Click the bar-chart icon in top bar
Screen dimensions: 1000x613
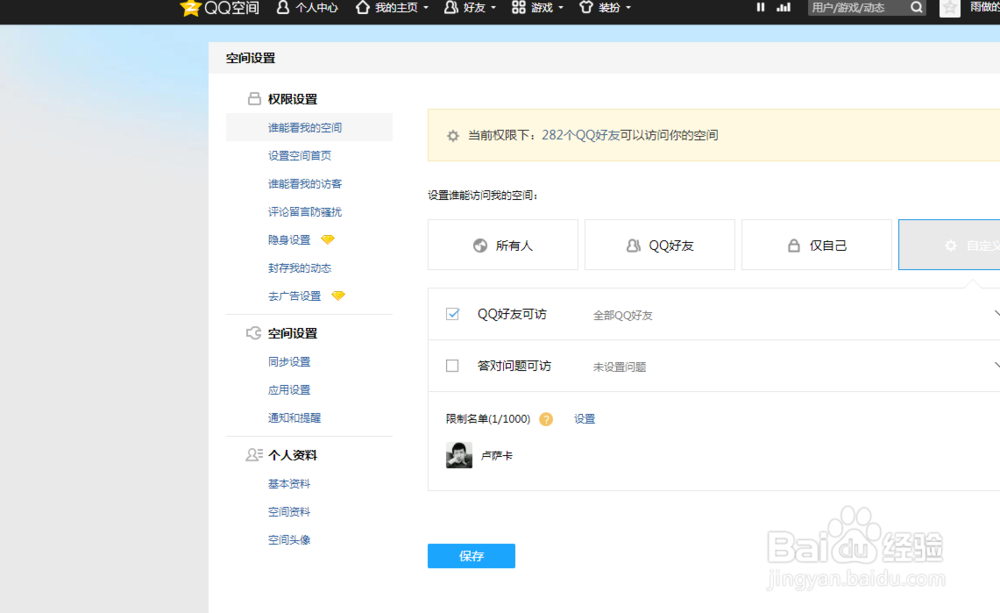(784, 7)
